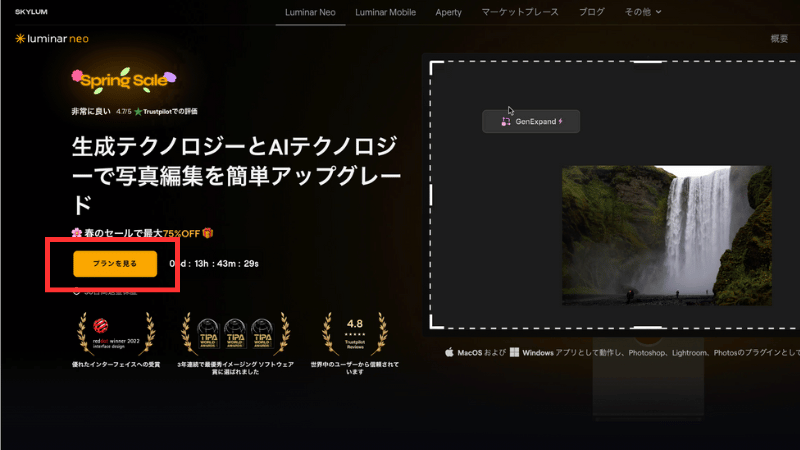Viewport: 800px width, 450px height.
Task: Open マーケットプレース menu item
Action: [x=520, y=12]
